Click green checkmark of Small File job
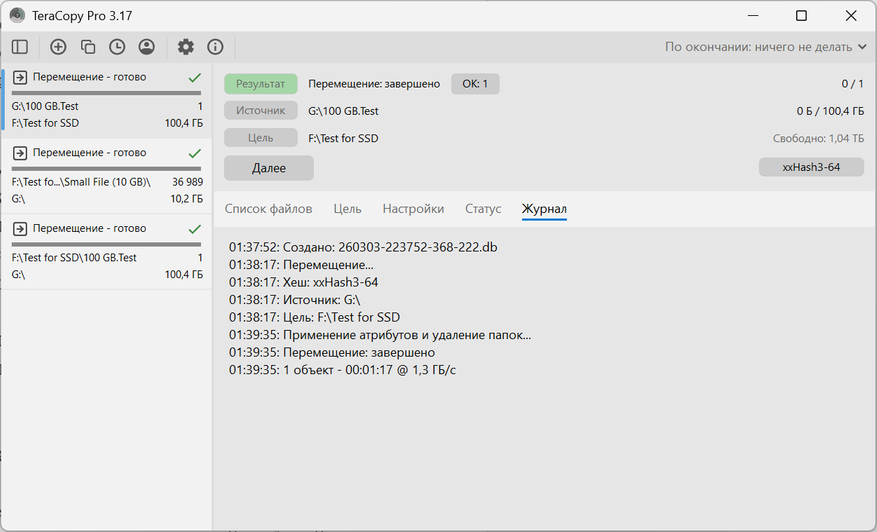Image resolution: width=877 pixels, height=532 pixels. pyautogui.click(x=195, y=153)
